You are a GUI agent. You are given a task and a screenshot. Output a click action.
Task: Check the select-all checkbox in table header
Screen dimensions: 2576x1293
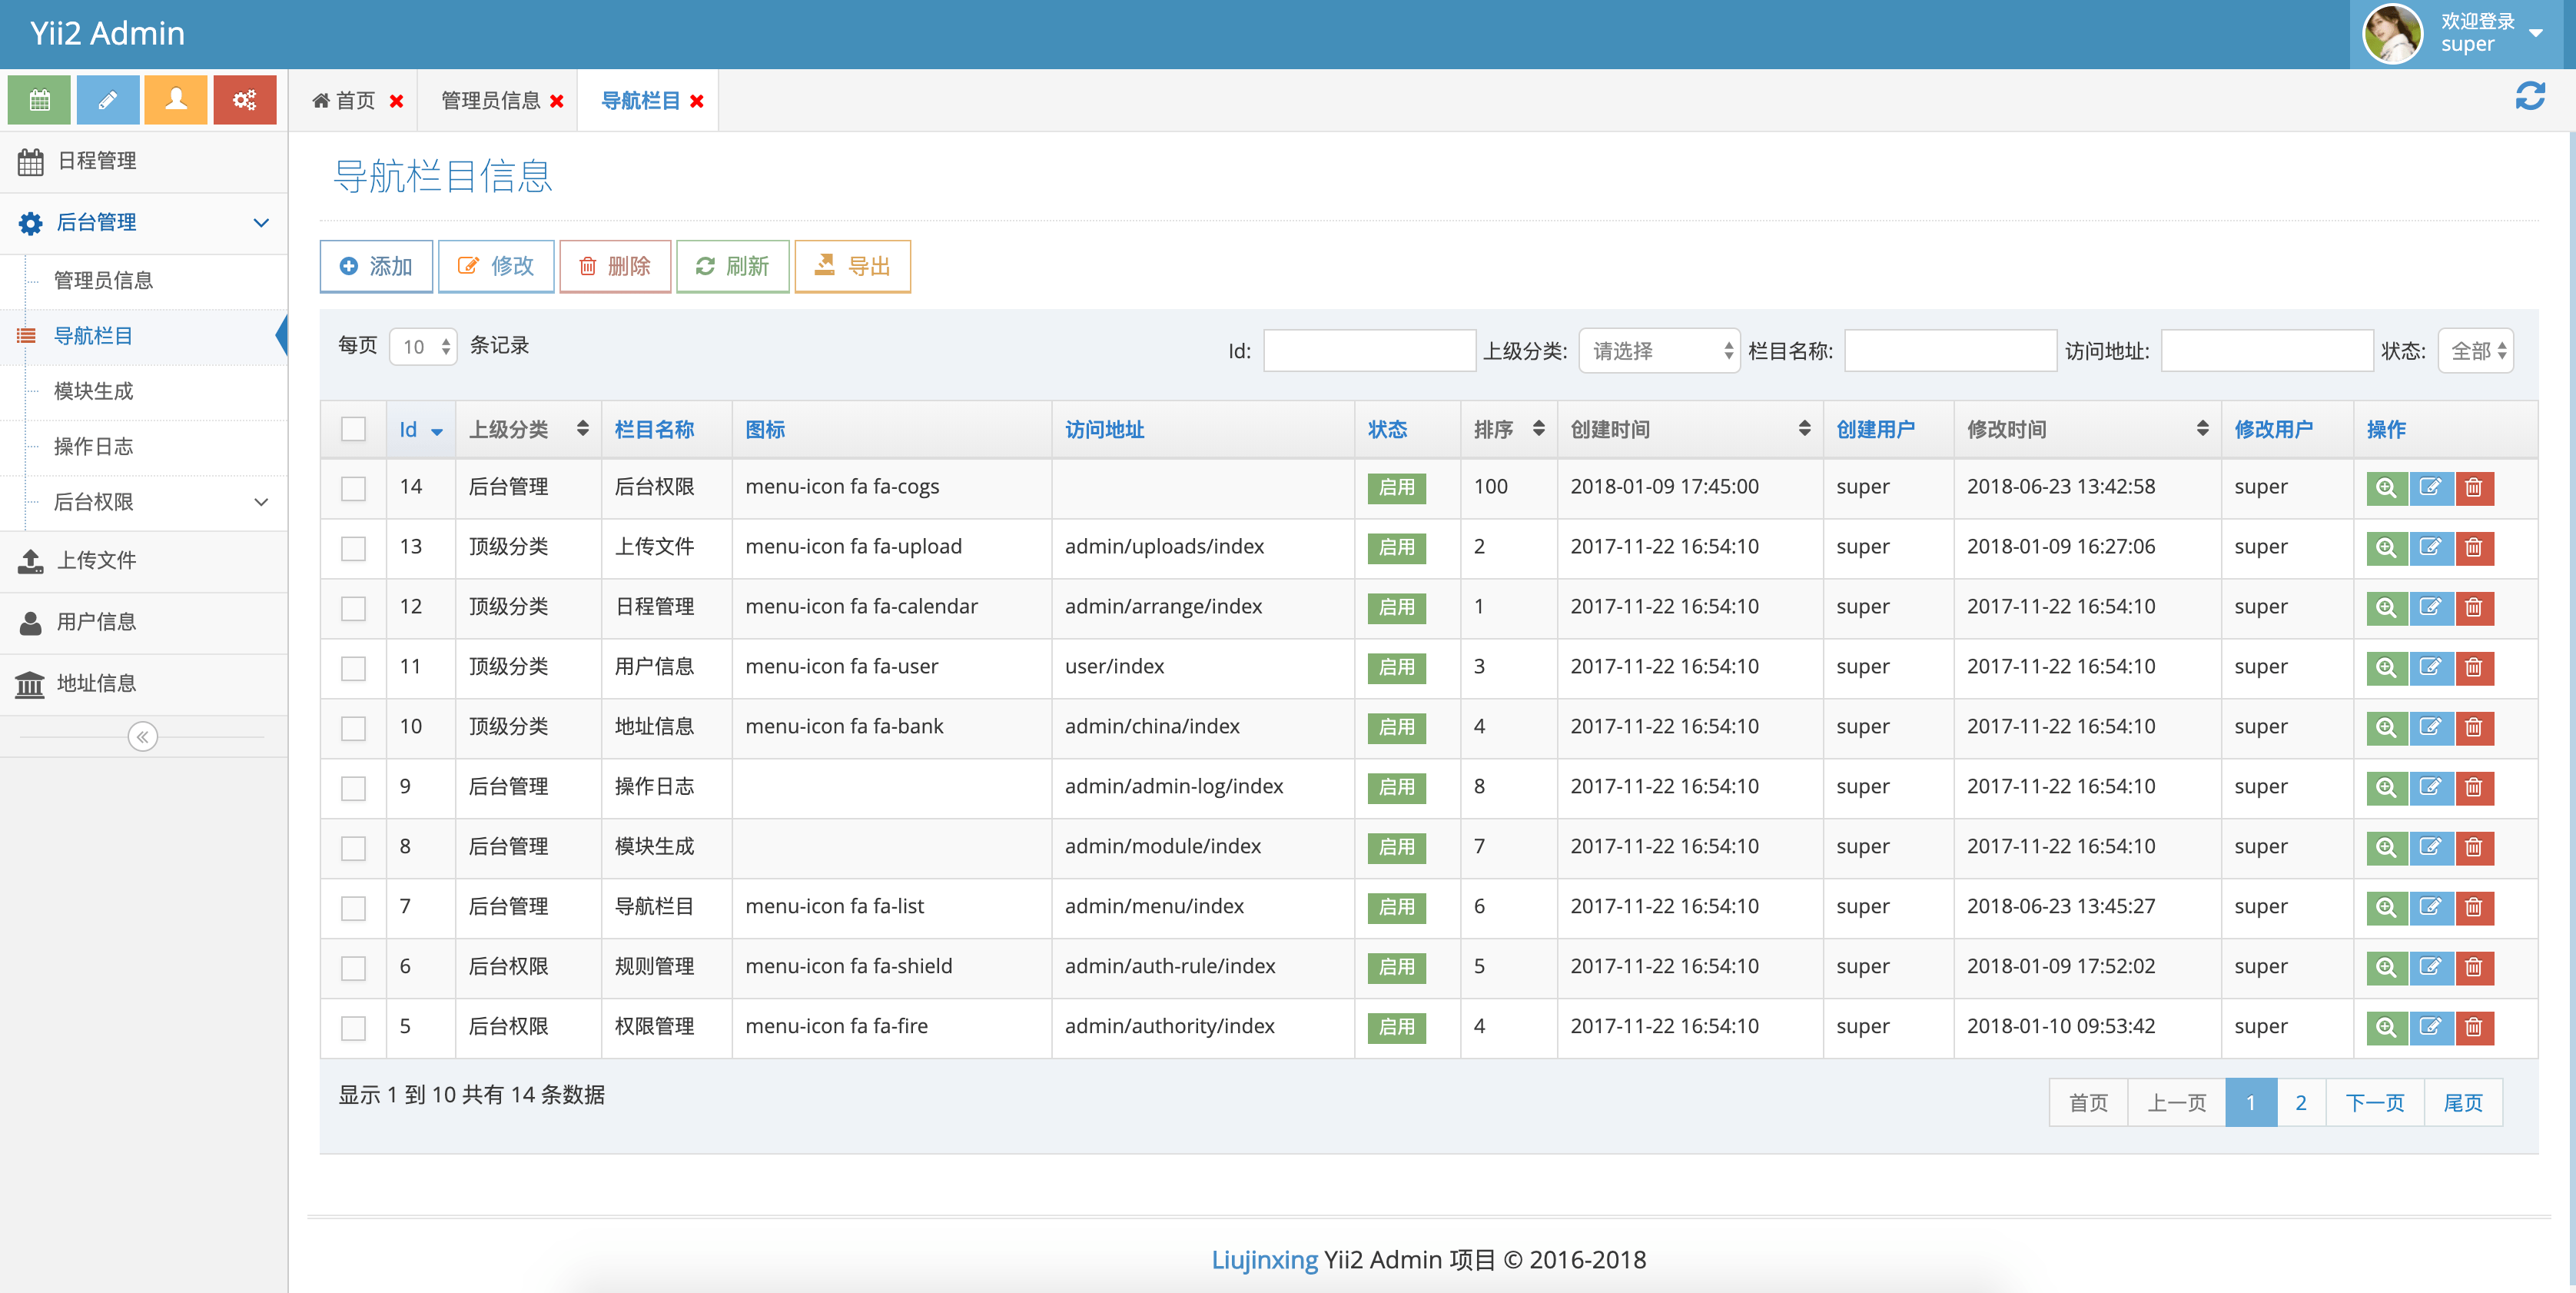point(354,429)
